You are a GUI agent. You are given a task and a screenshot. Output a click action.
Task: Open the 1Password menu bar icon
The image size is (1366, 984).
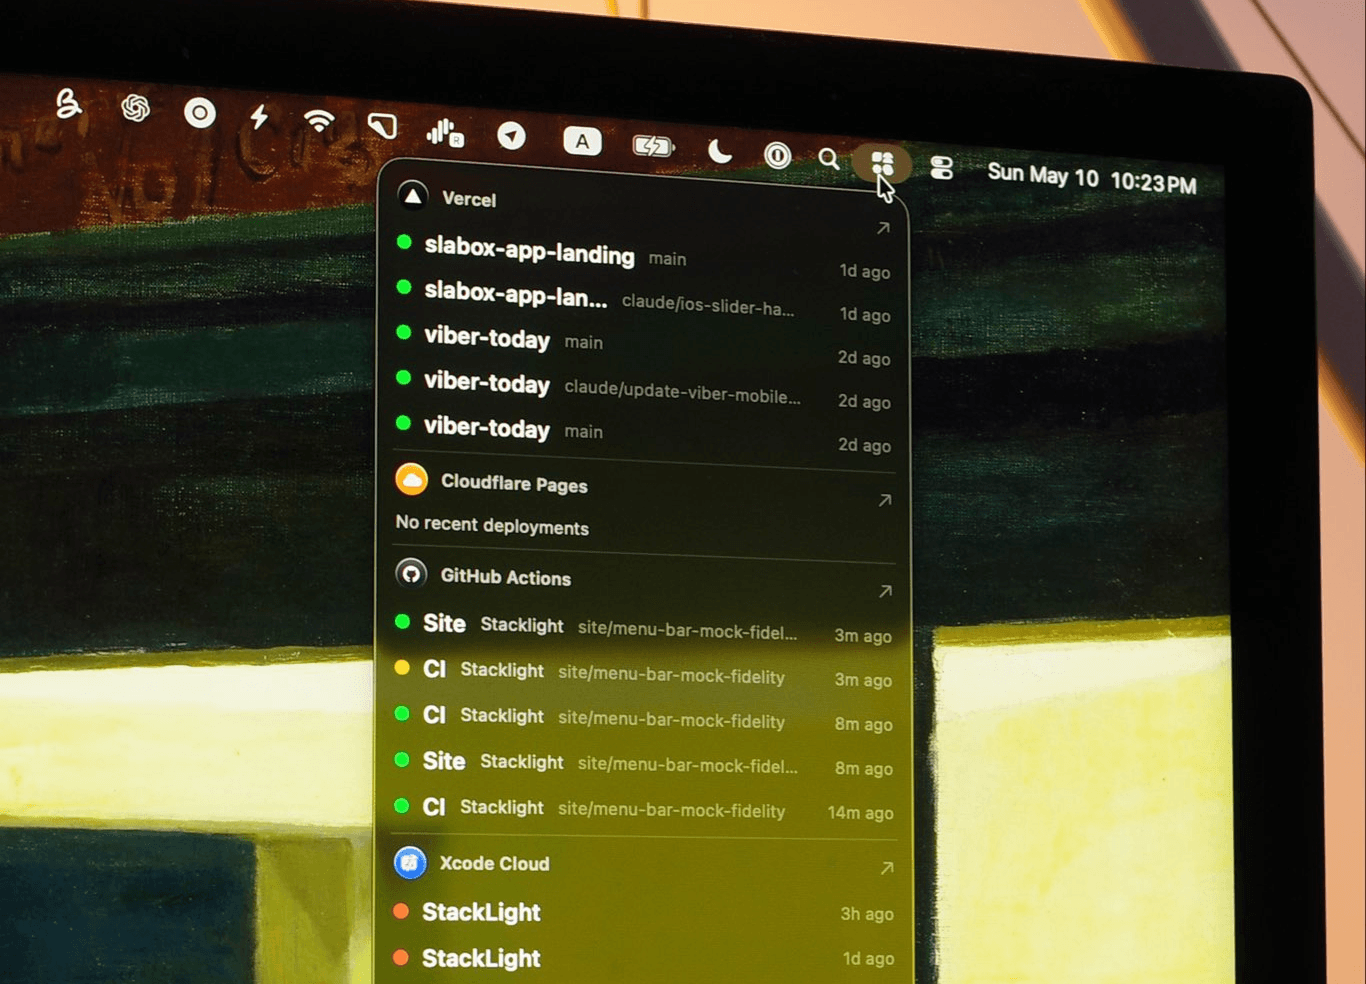[777, 155]
